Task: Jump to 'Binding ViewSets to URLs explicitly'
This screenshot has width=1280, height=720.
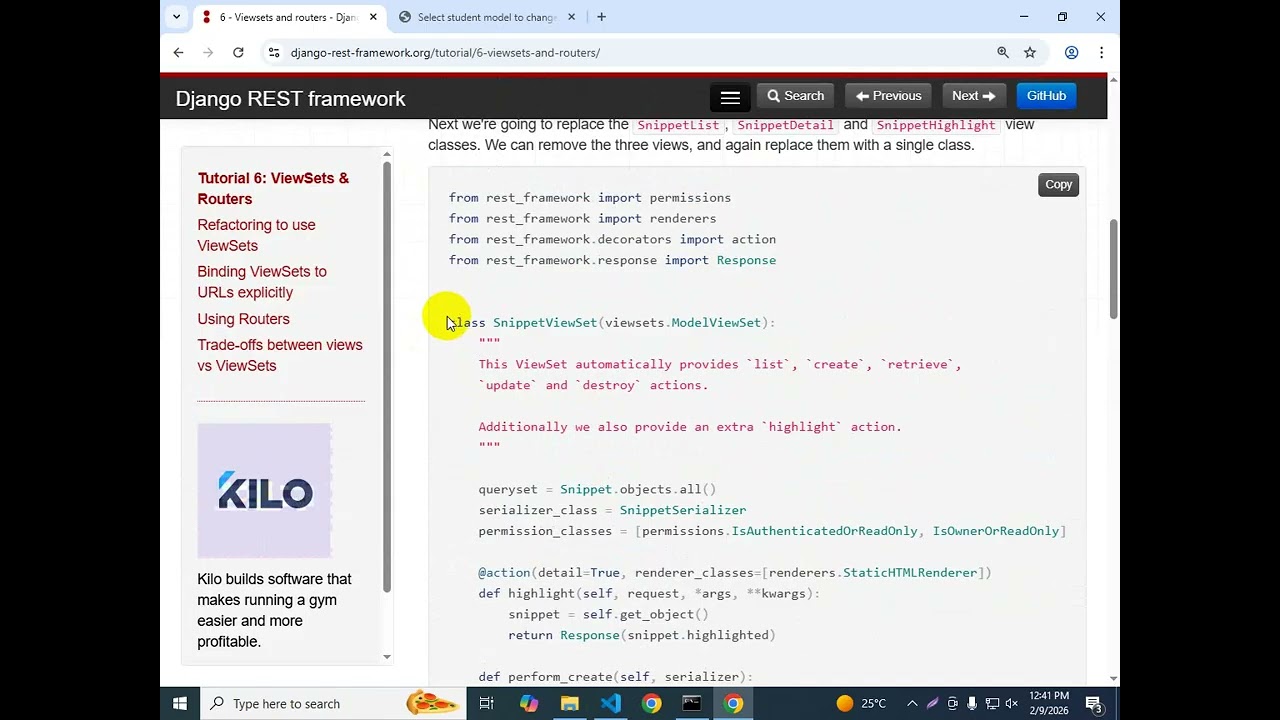Action: [x=262, y=282]
